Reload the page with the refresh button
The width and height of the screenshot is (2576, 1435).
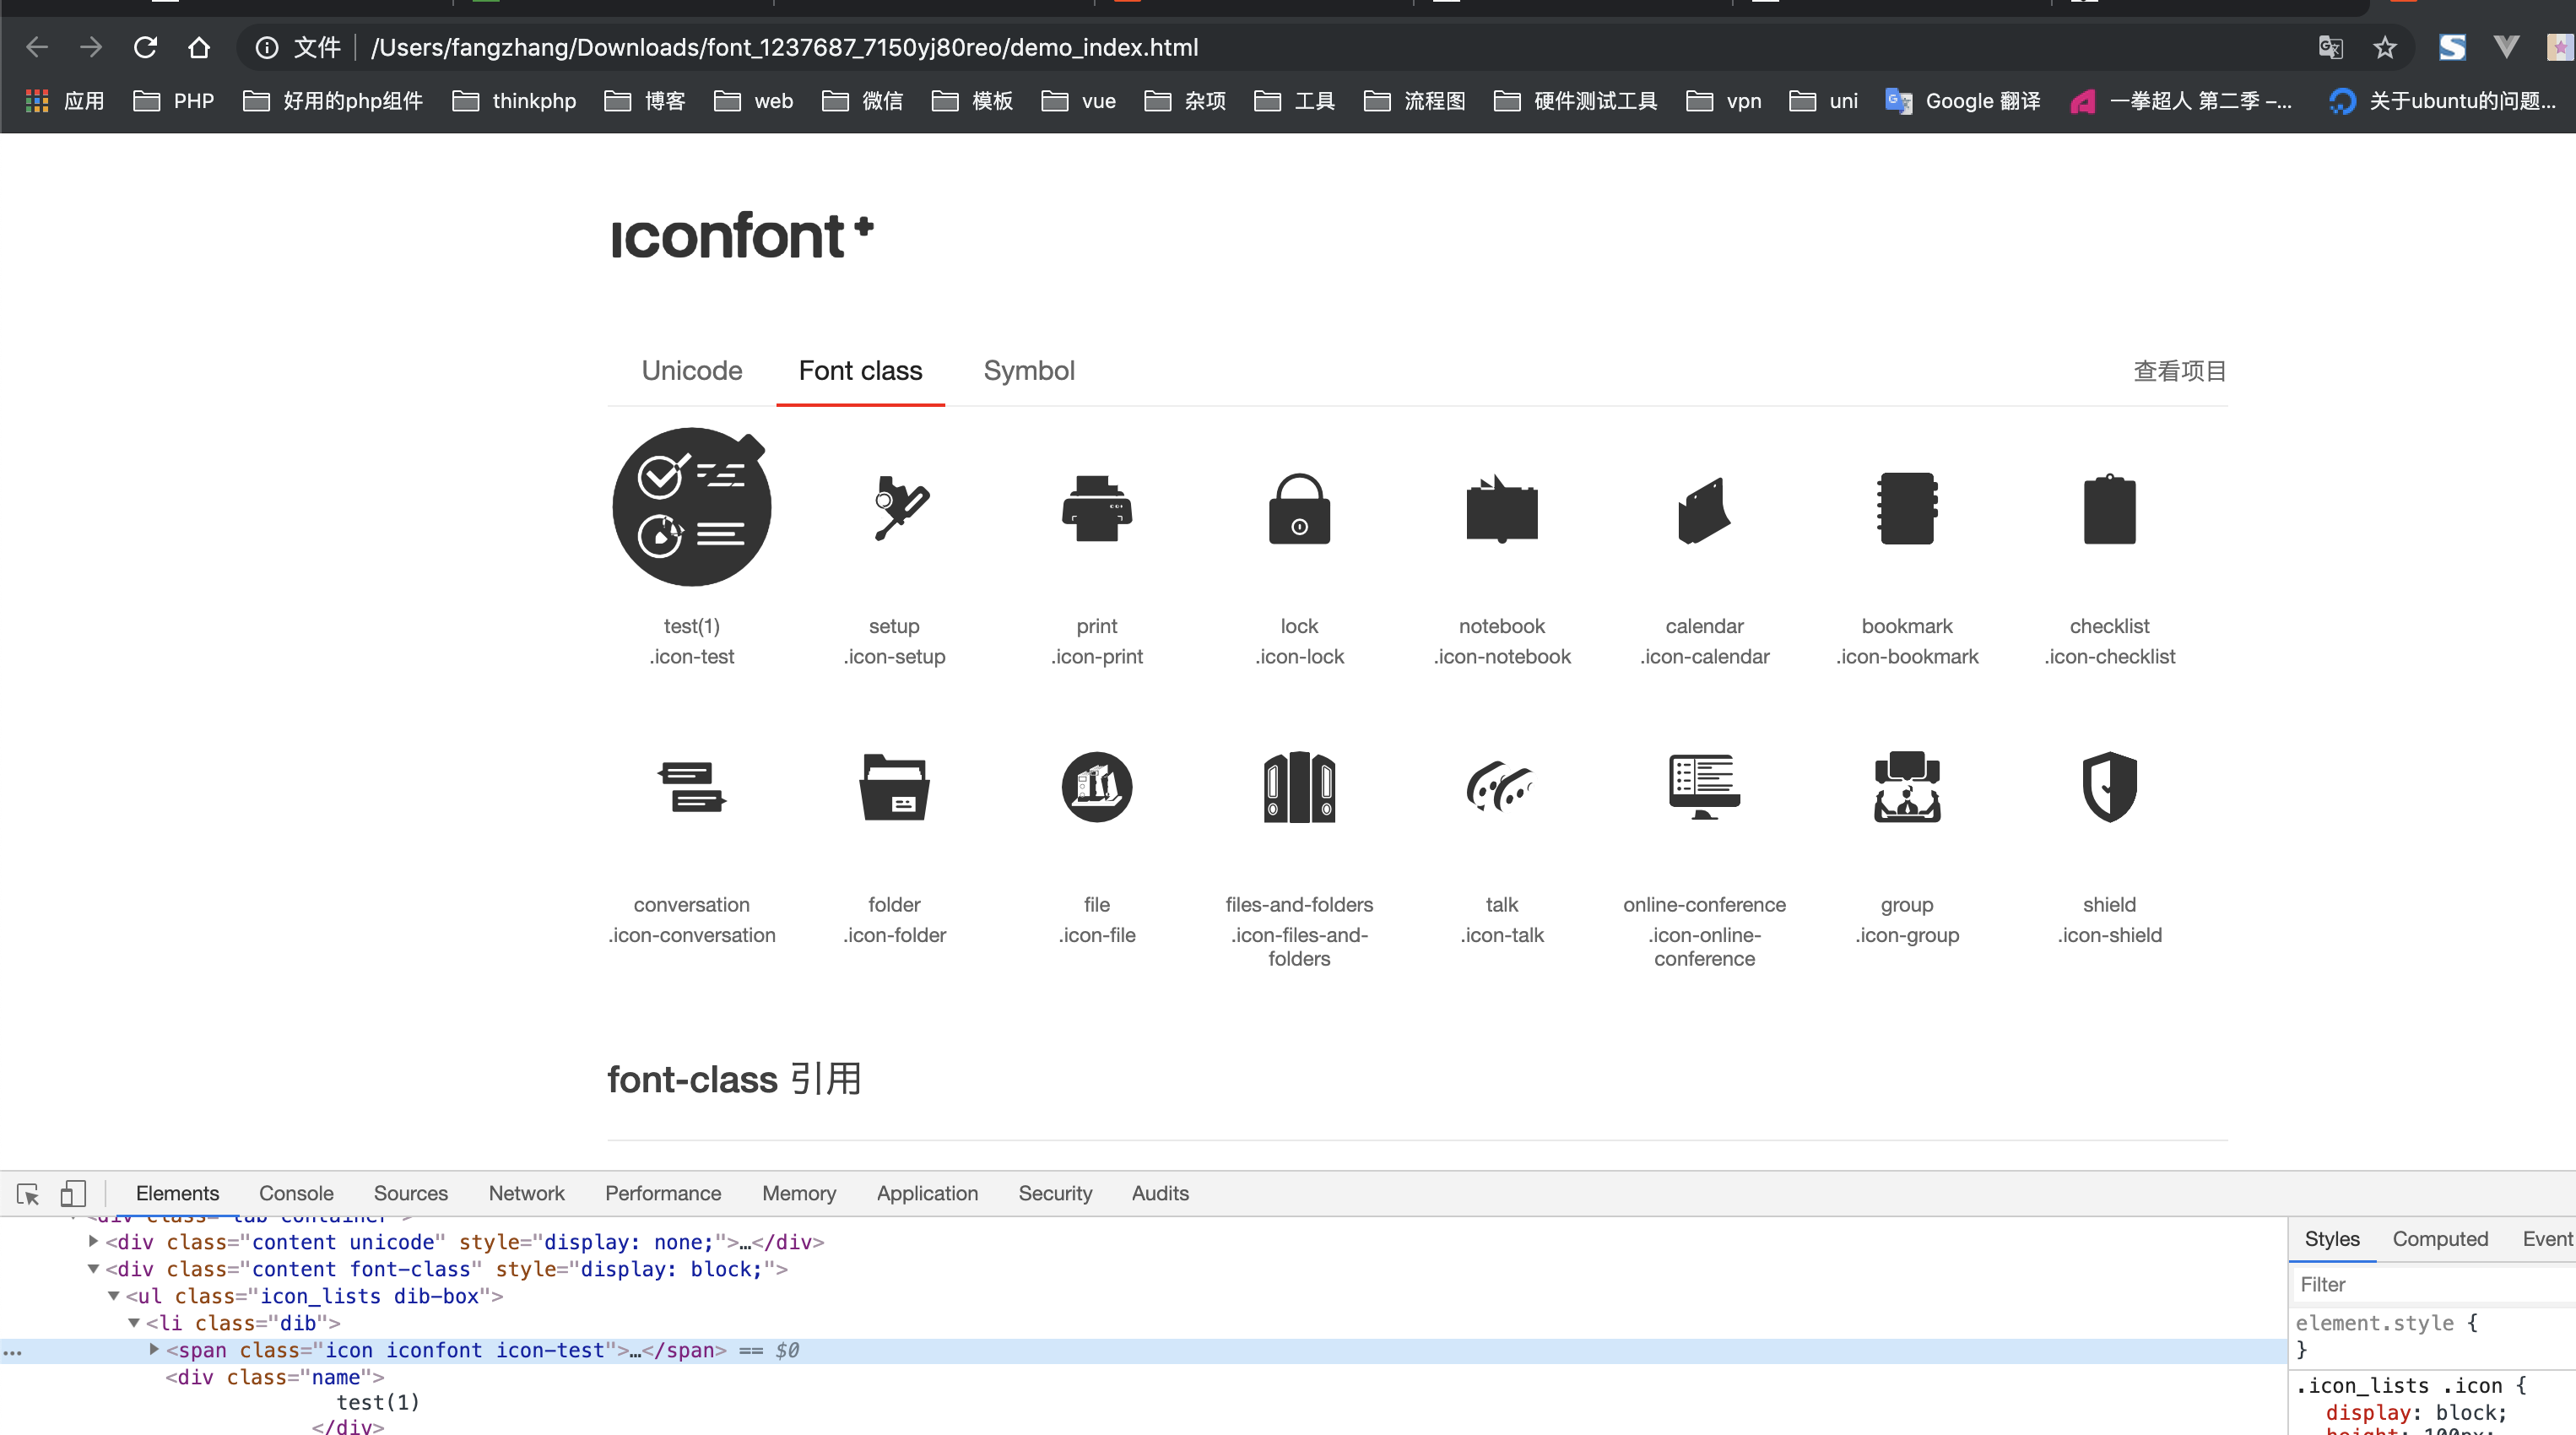(146, 47)
